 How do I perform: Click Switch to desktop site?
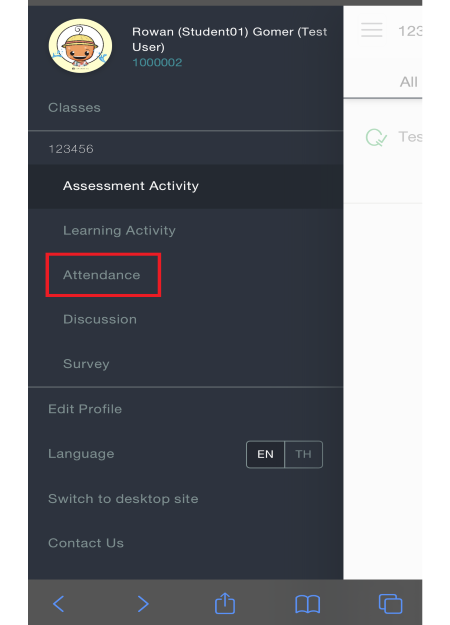point(123,499)
